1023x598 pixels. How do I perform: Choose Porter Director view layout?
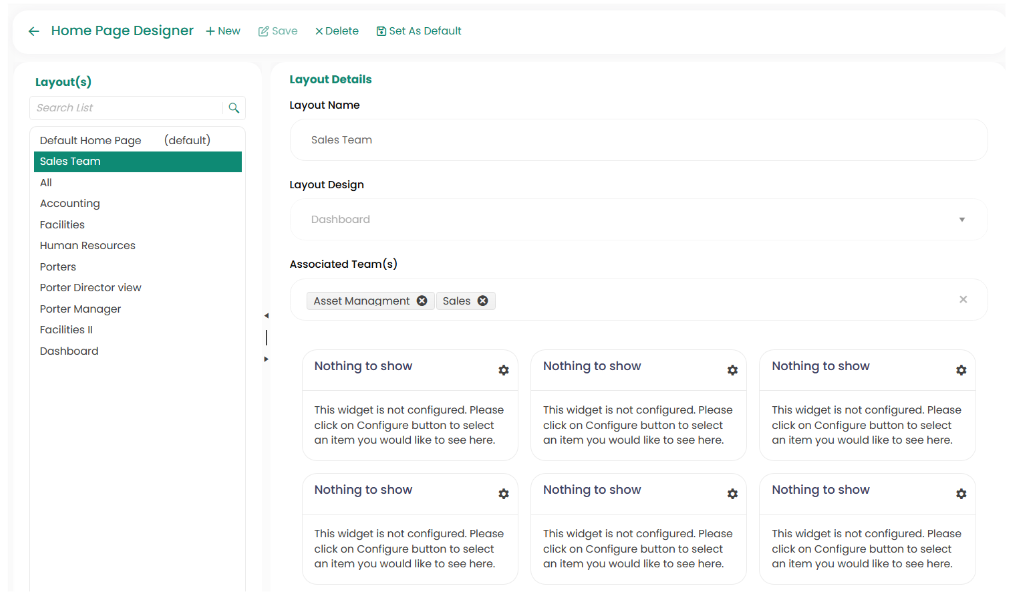coord(91,288)
